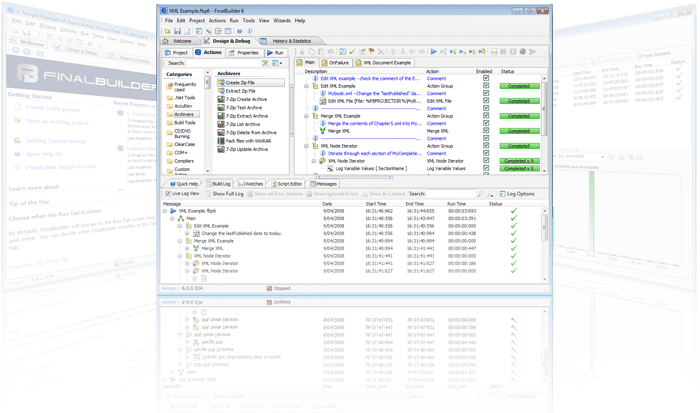Open the File menu
This screenshot has width=700, height=413.
point(169,21)
